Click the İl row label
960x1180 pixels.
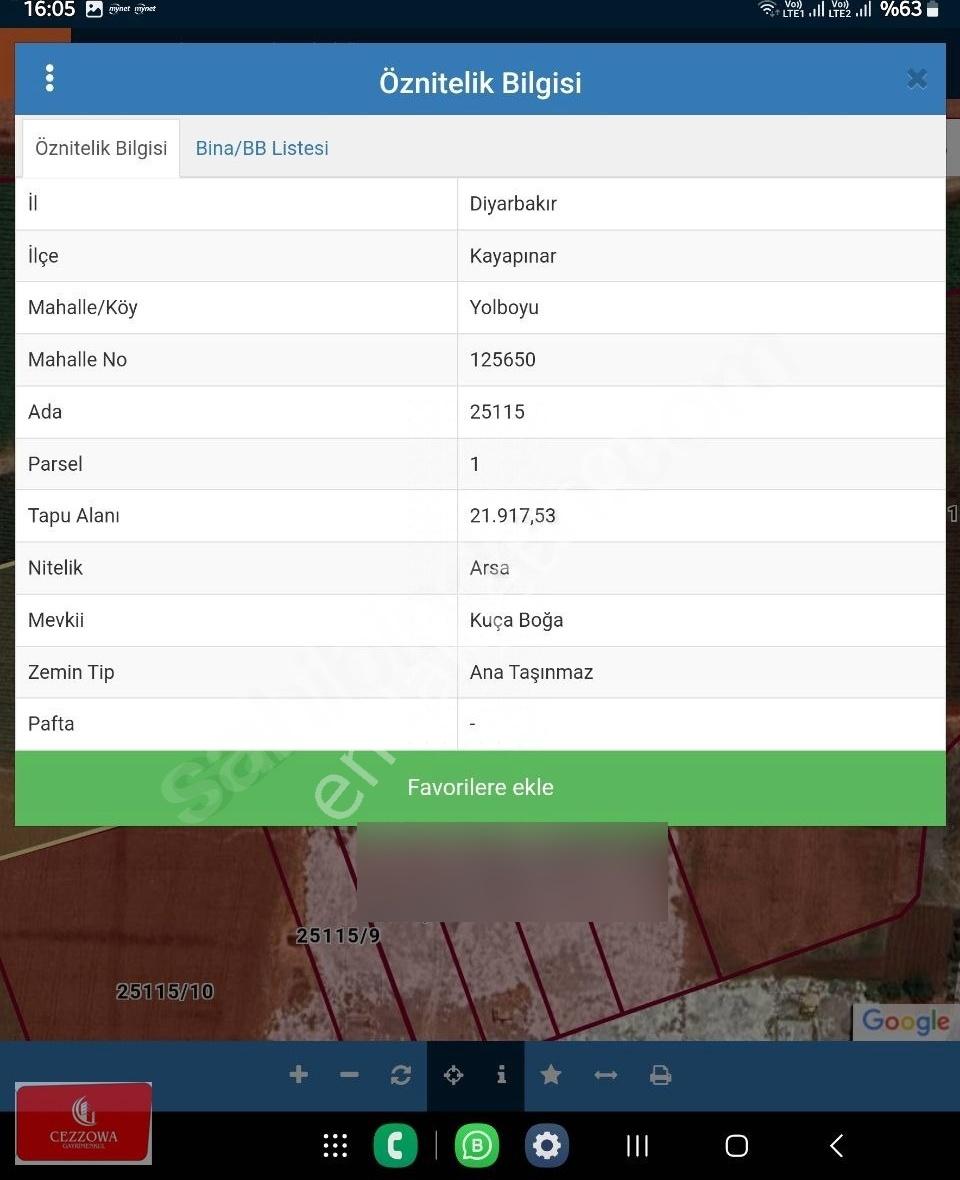pyautogui.click(x=32, y=202)
